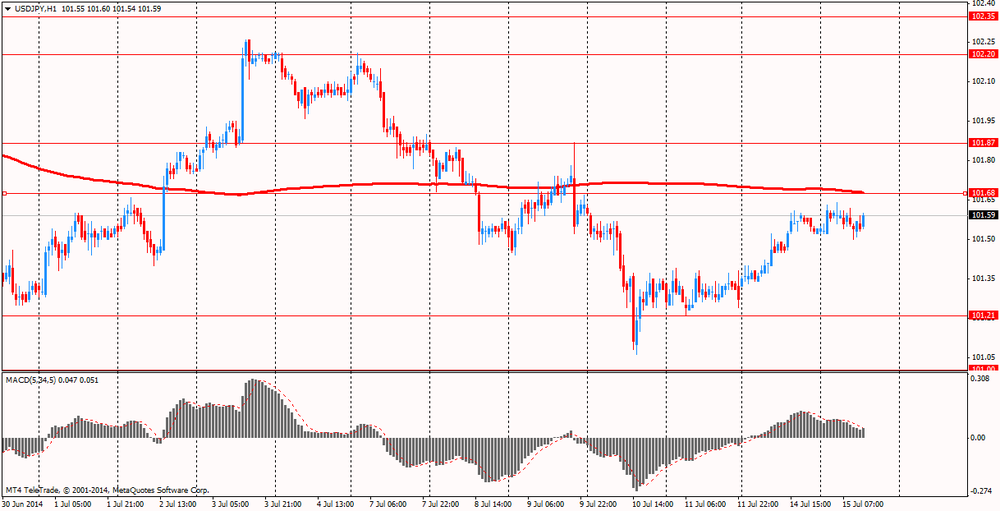This screenshot has height=511, width=1000.
Task: Click the black 101.59 current price label
Action: [983, 216]
